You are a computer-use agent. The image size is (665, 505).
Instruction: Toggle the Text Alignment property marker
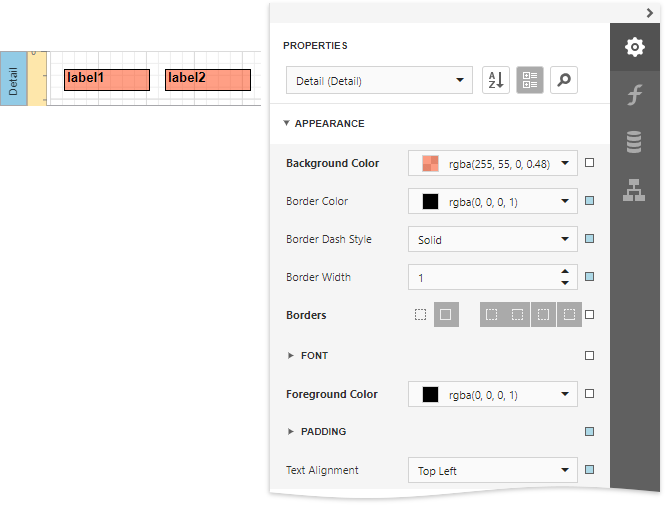[590, 470]
